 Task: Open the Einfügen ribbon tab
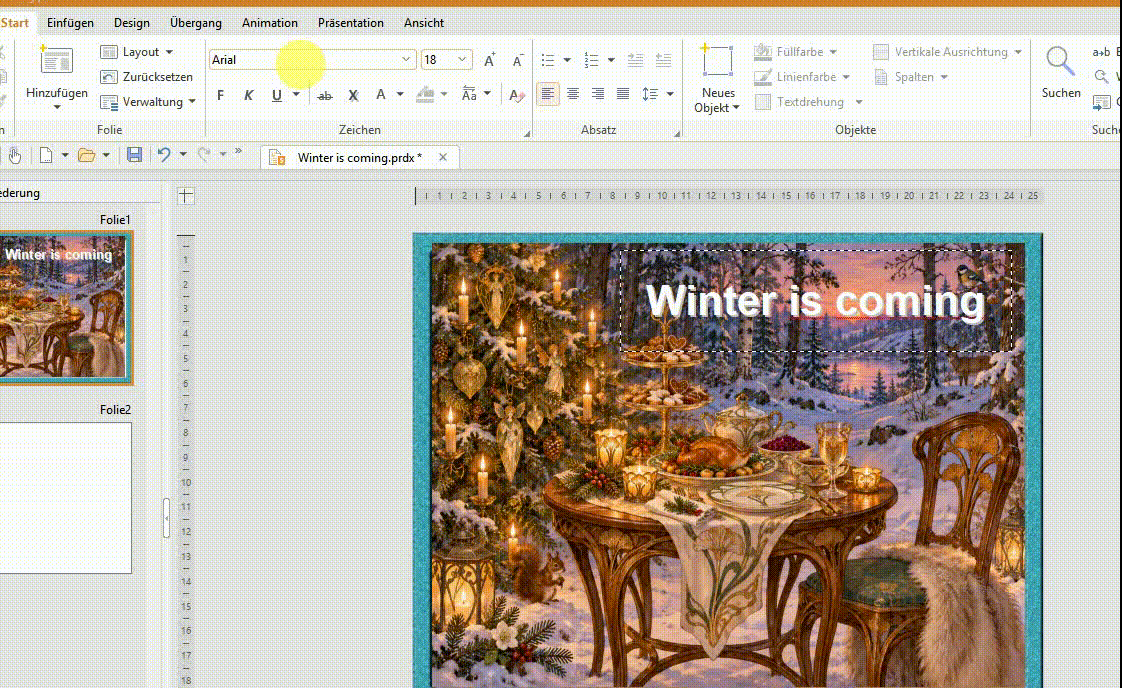pyautogui.click(x=70, y=23)
